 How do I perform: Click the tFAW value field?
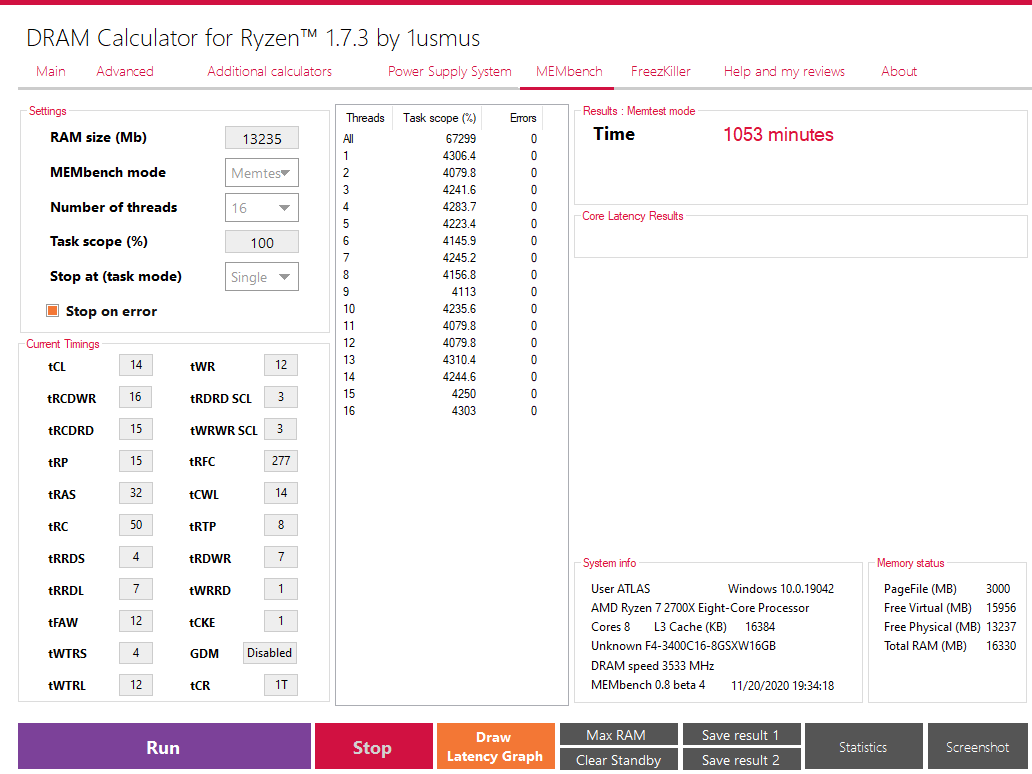pos(136,621)
